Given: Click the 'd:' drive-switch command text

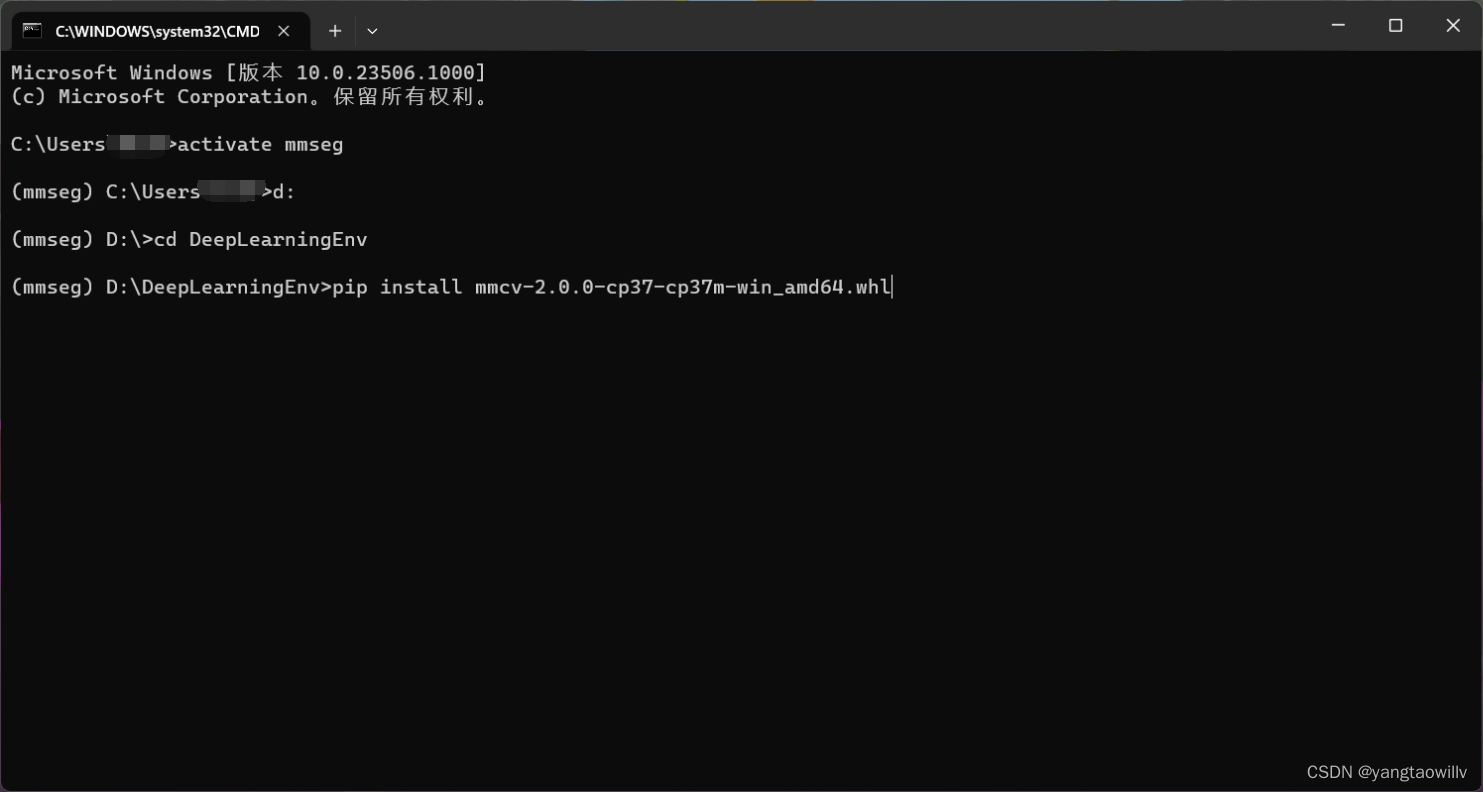Looking at the screenshot, I should (280, 191).
